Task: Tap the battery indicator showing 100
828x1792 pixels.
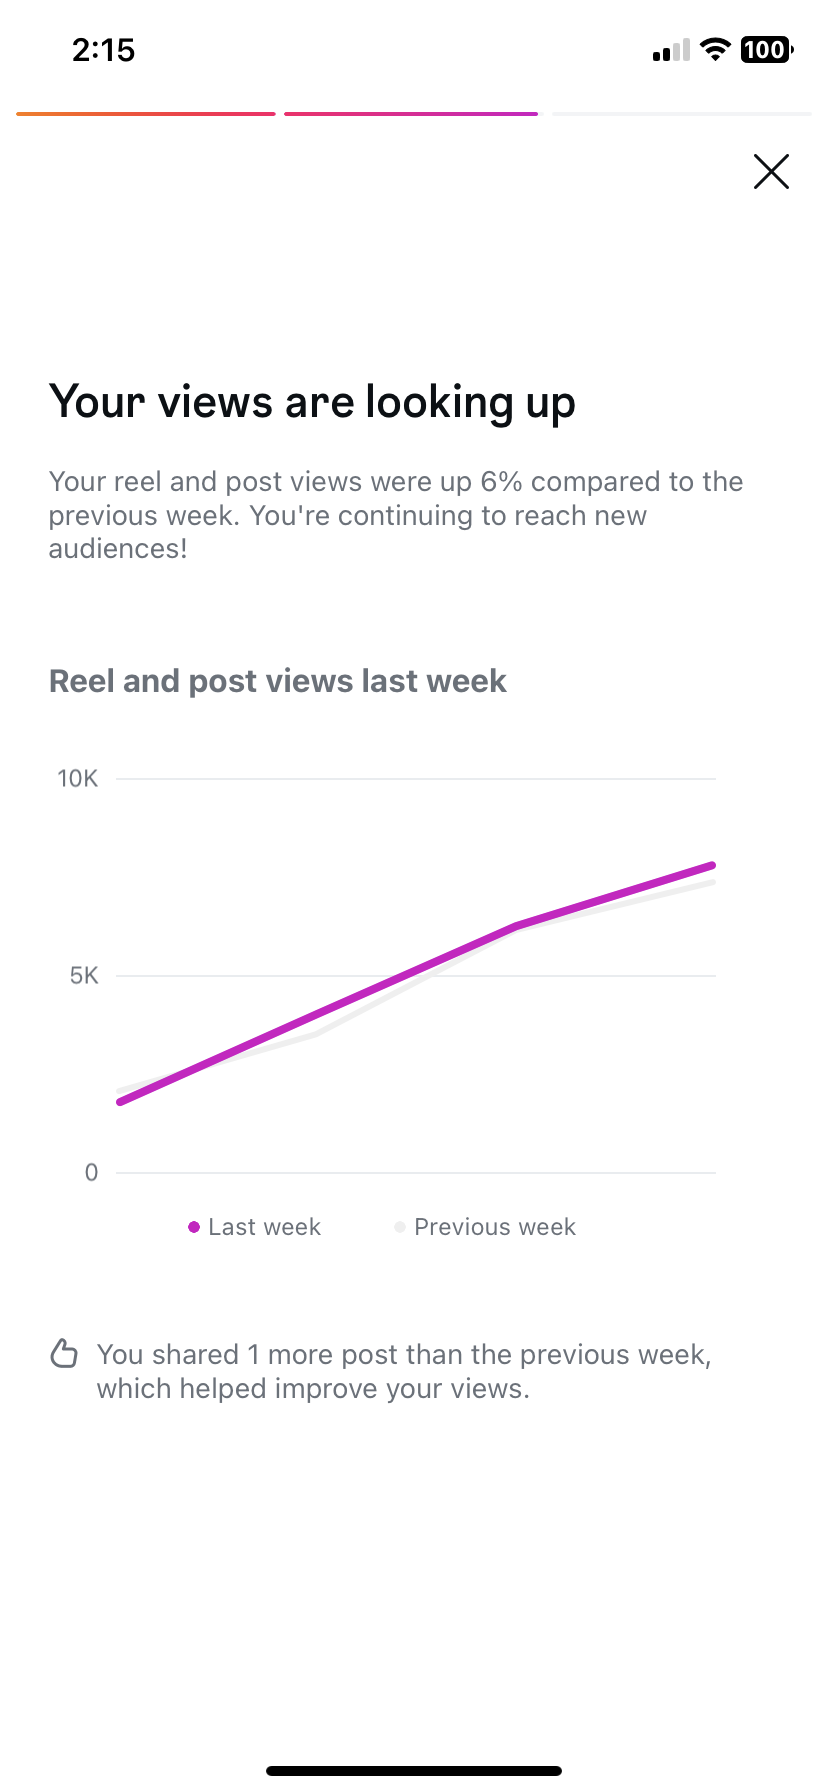Action: (766, 49)
